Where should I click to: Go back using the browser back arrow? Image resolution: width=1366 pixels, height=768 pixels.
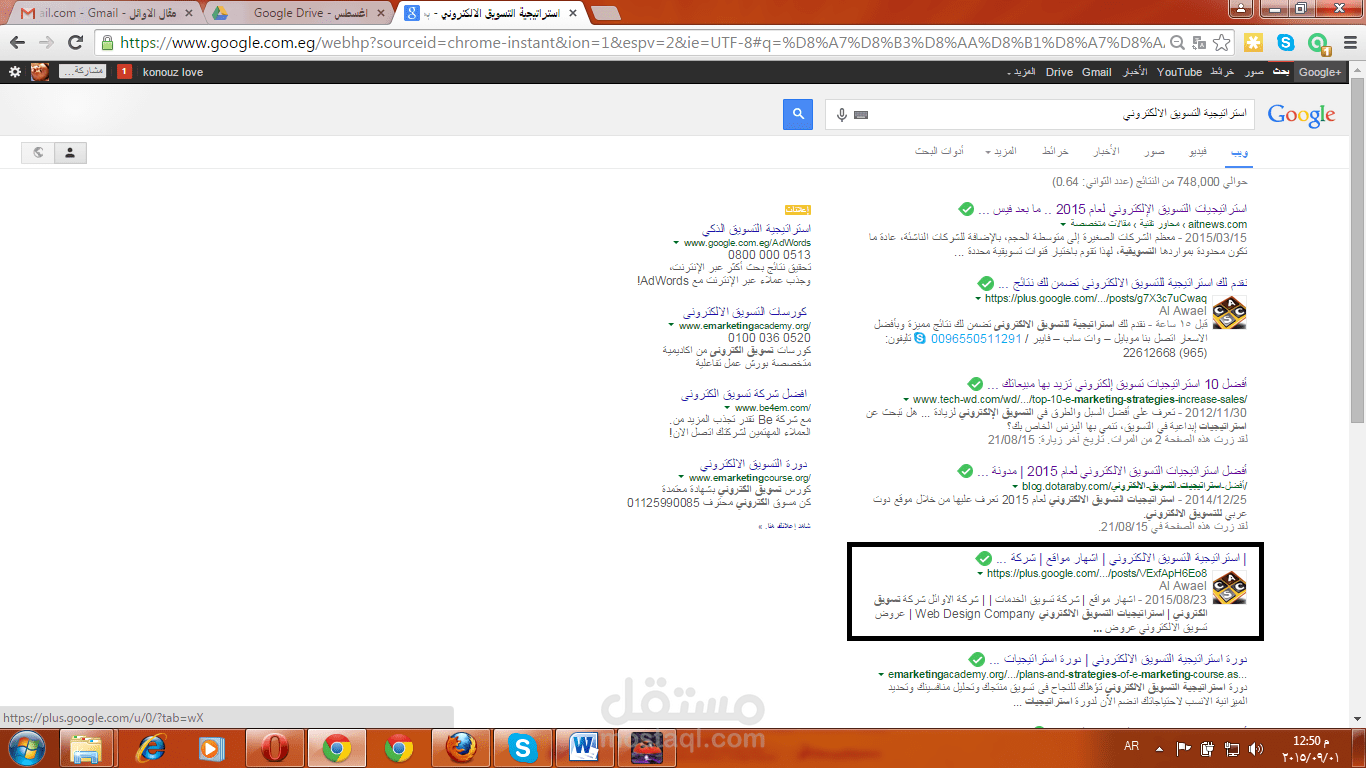(17, 43)
